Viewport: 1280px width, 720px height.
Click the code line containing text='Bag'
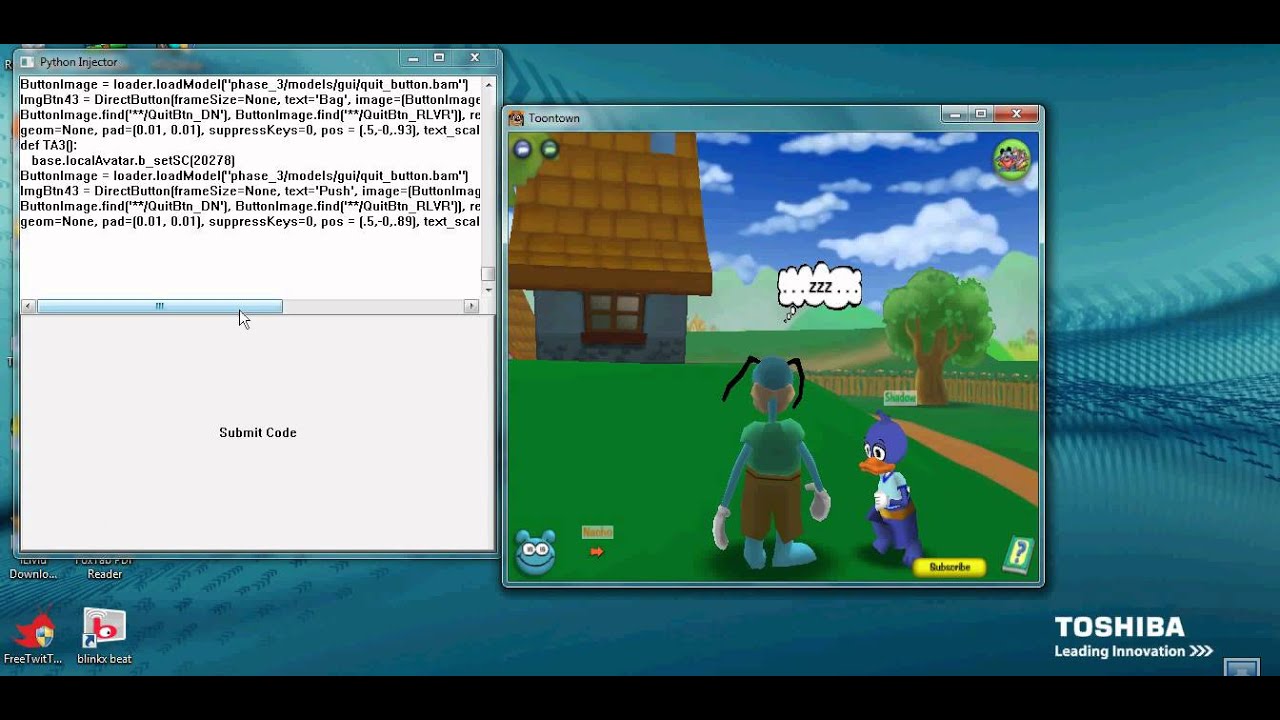point(250,100)
